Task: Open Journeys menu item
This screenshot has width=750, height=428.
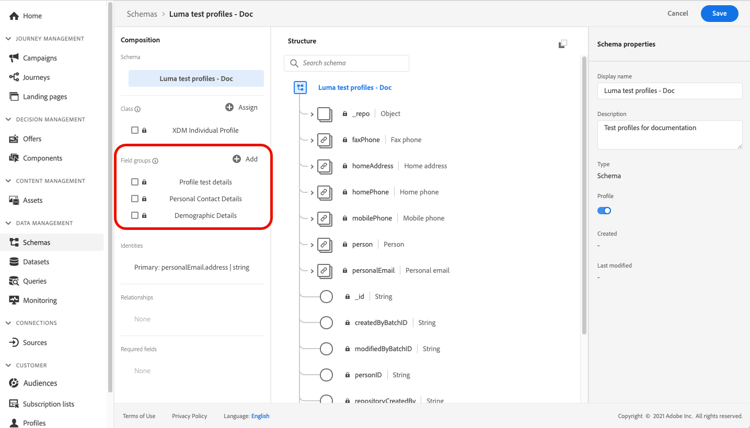Action: click(x=36, y=77)
